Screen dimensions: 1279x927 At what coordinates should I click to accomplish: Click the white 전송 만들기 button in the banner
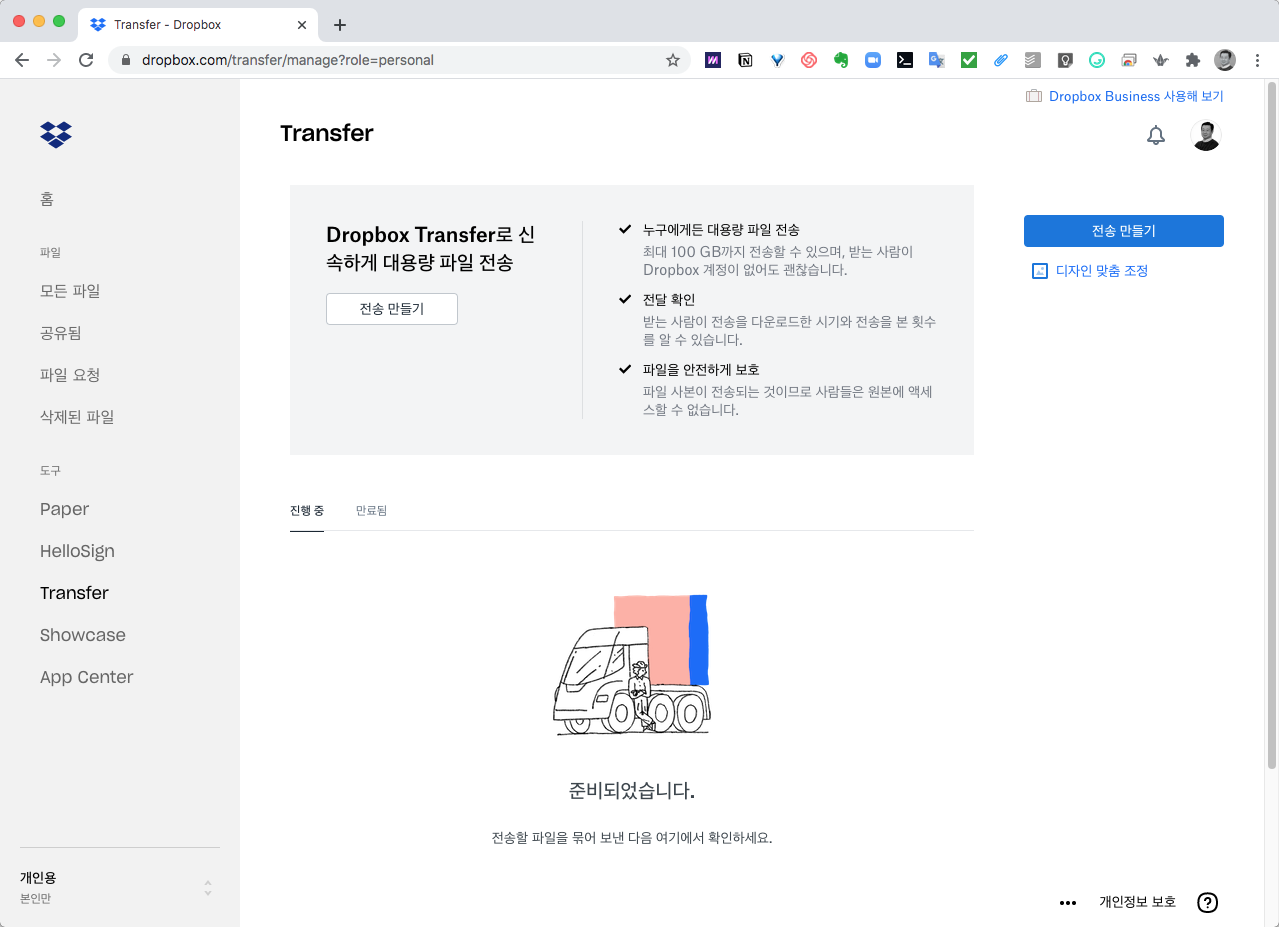coord(392,309)
